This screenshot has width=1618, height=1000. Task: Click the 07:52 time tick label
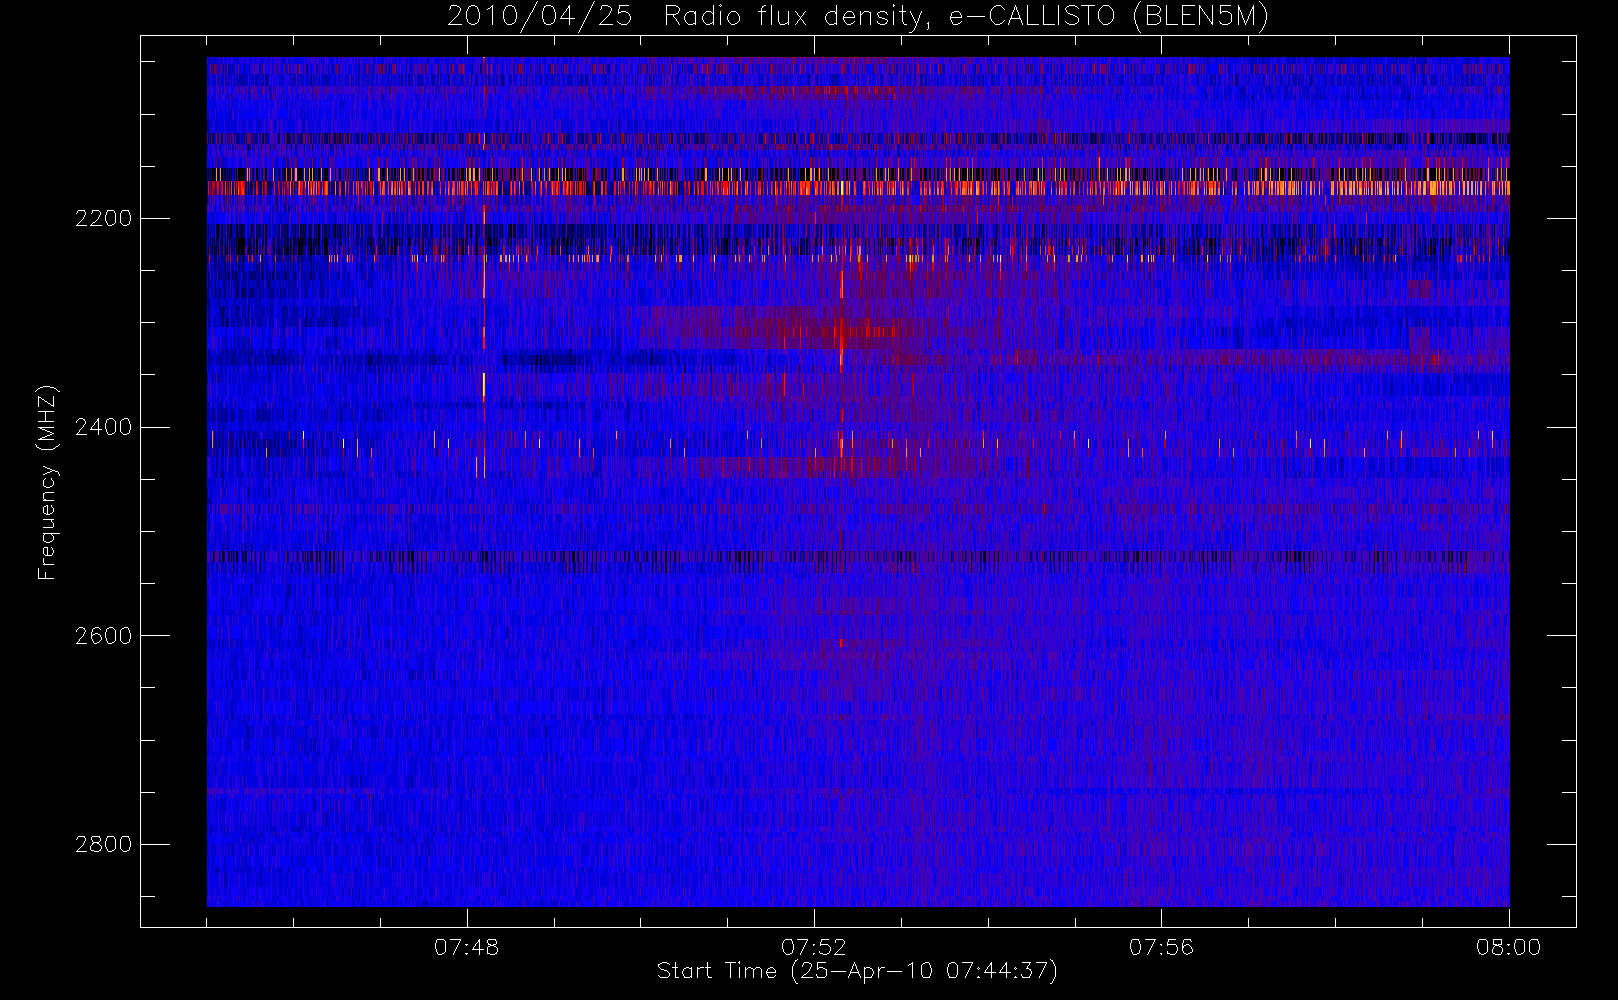coord(813,947)
